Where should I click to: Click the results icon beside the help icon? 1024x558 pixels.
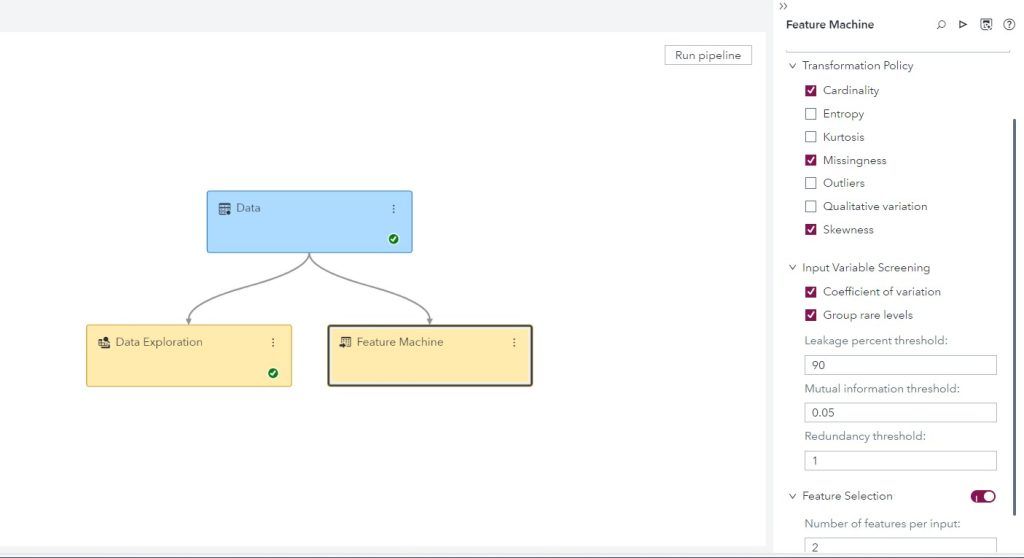986,25
